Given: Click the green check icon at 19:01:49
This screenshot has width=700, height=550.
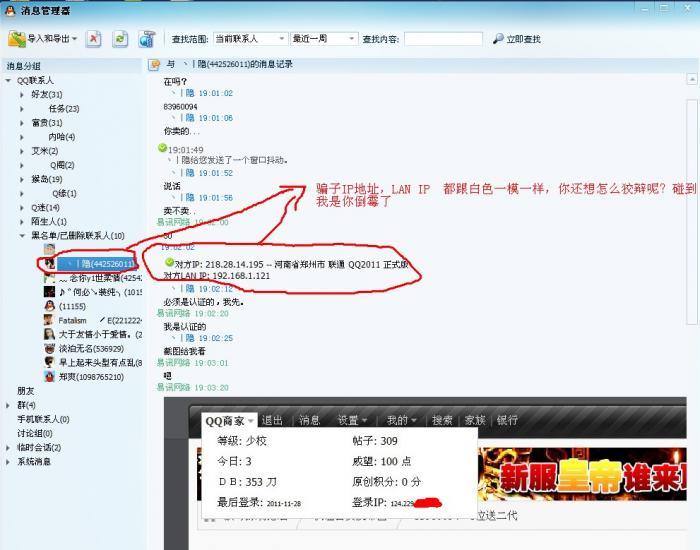Looking at the screenshot, I should pos(162,147).
